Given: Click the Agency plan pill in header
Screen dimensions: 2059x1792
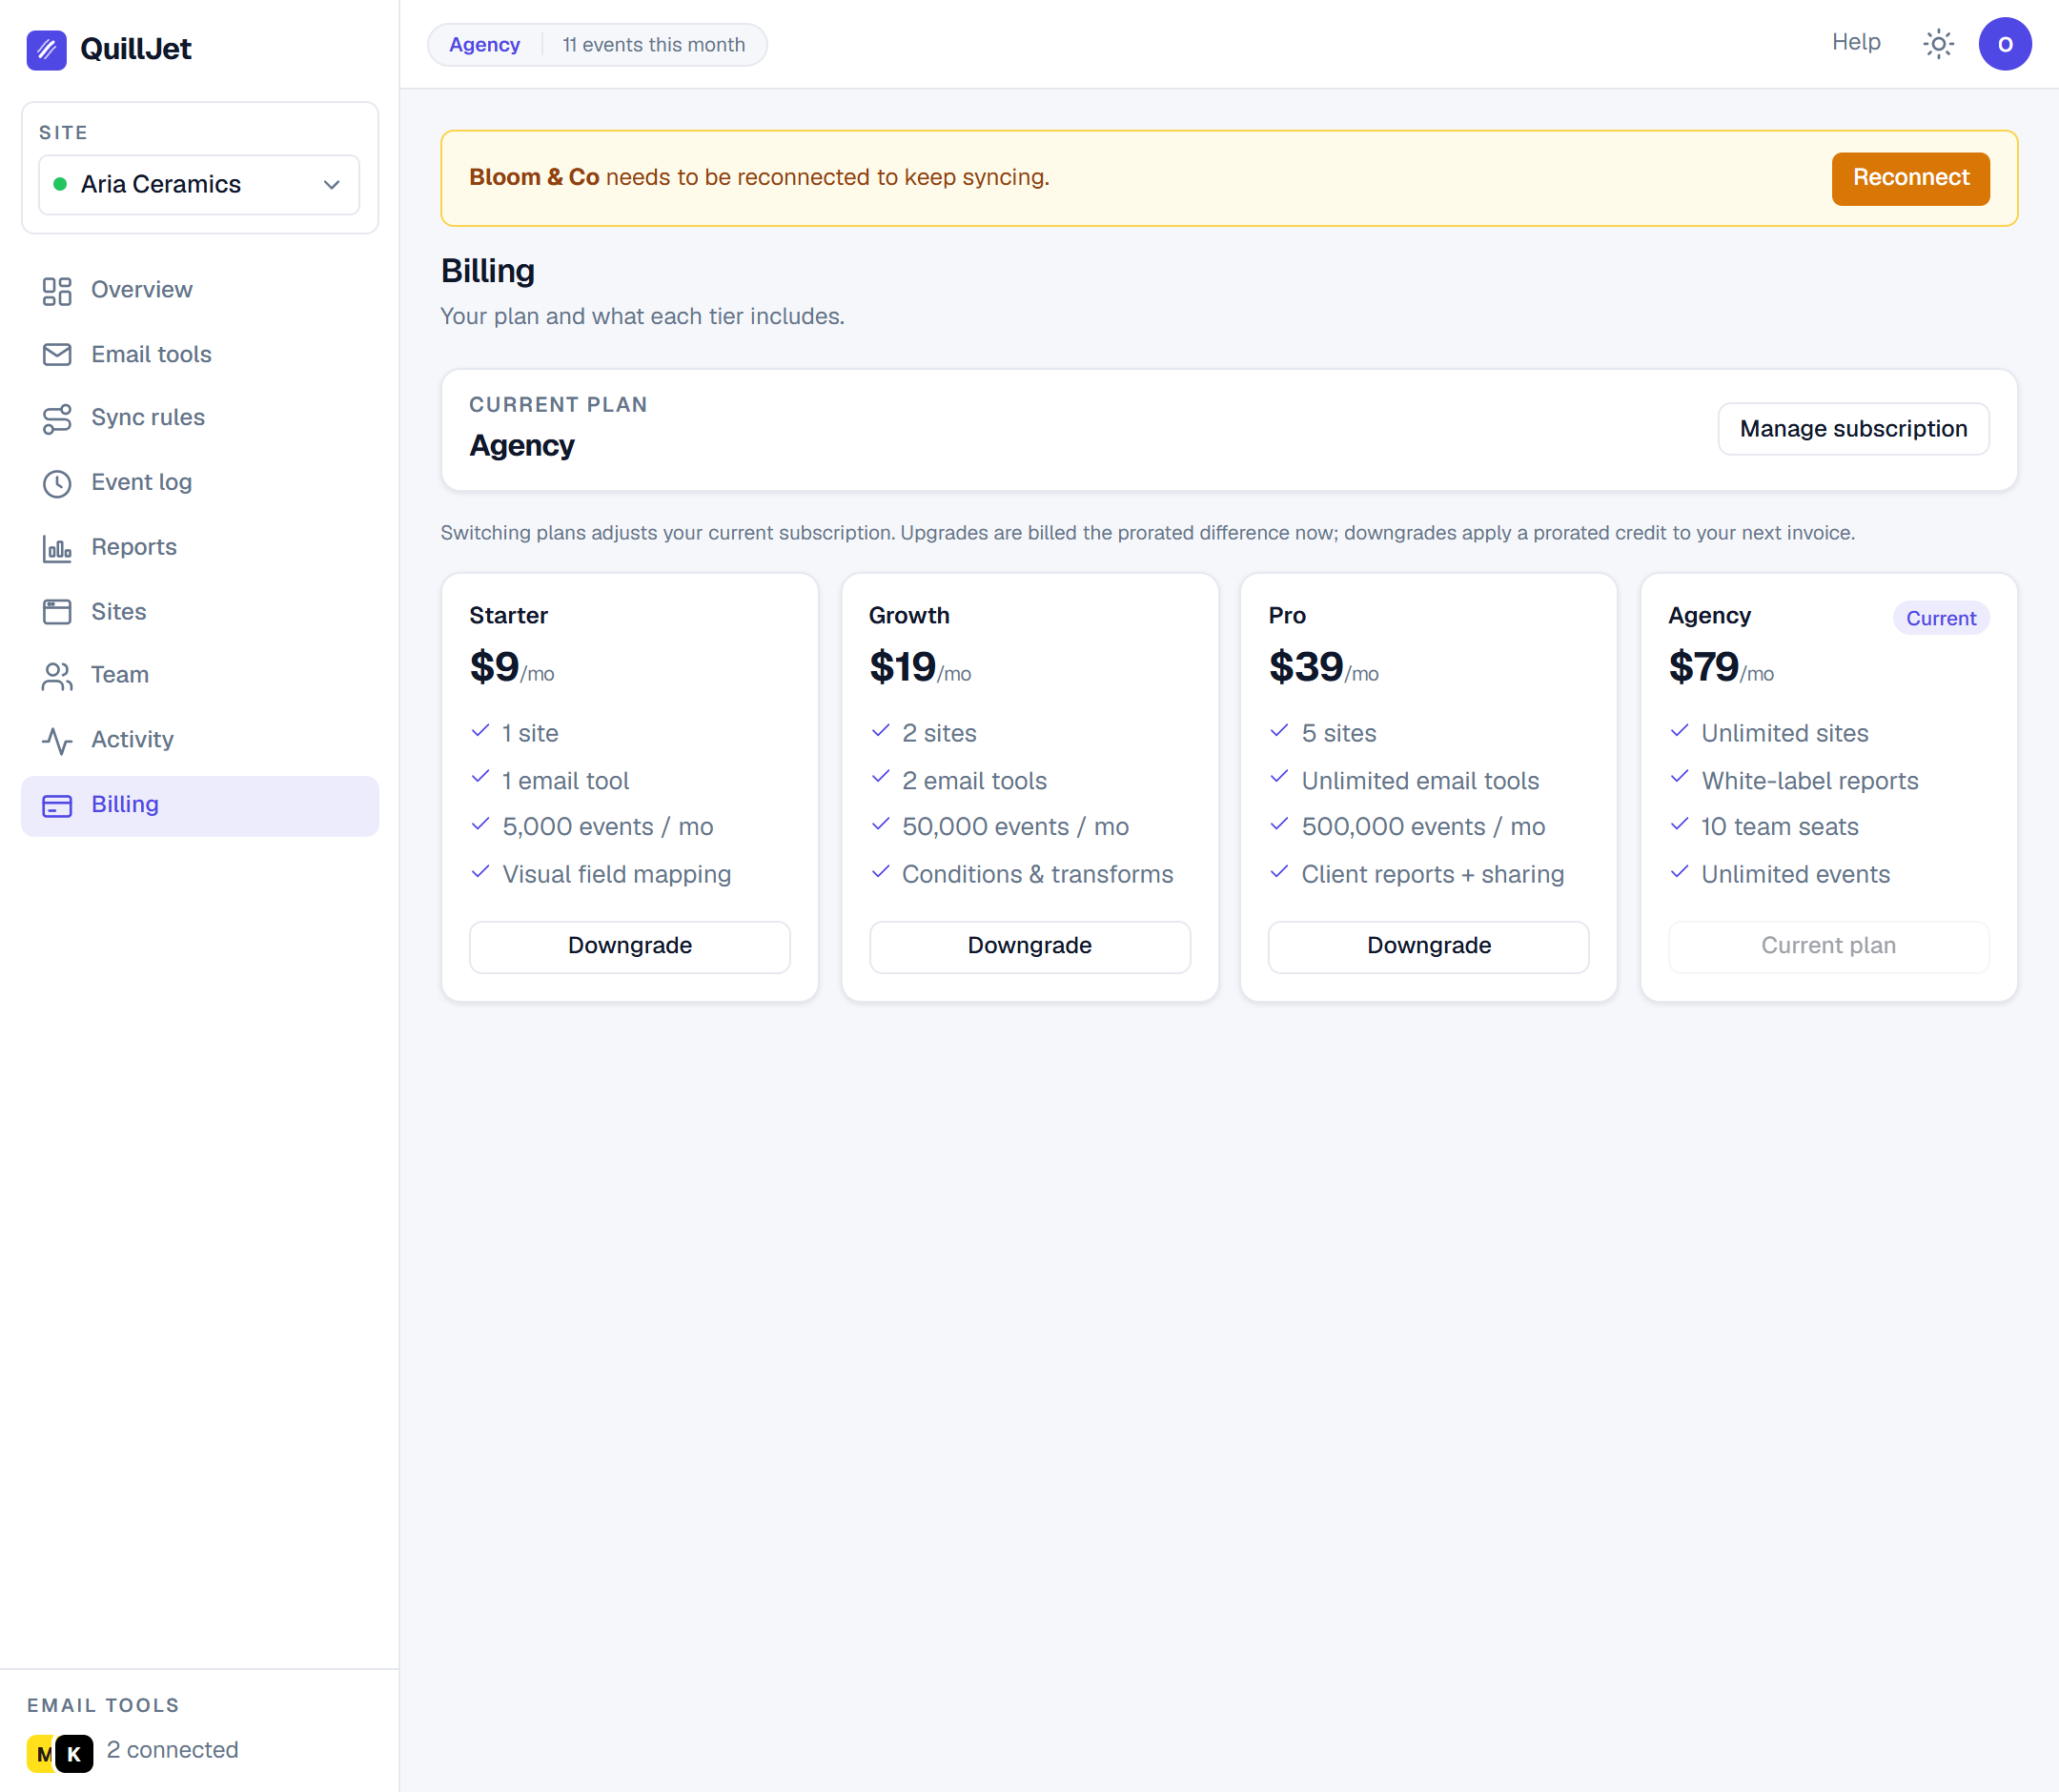Looking at the screenshot, I should coord(484,45).
